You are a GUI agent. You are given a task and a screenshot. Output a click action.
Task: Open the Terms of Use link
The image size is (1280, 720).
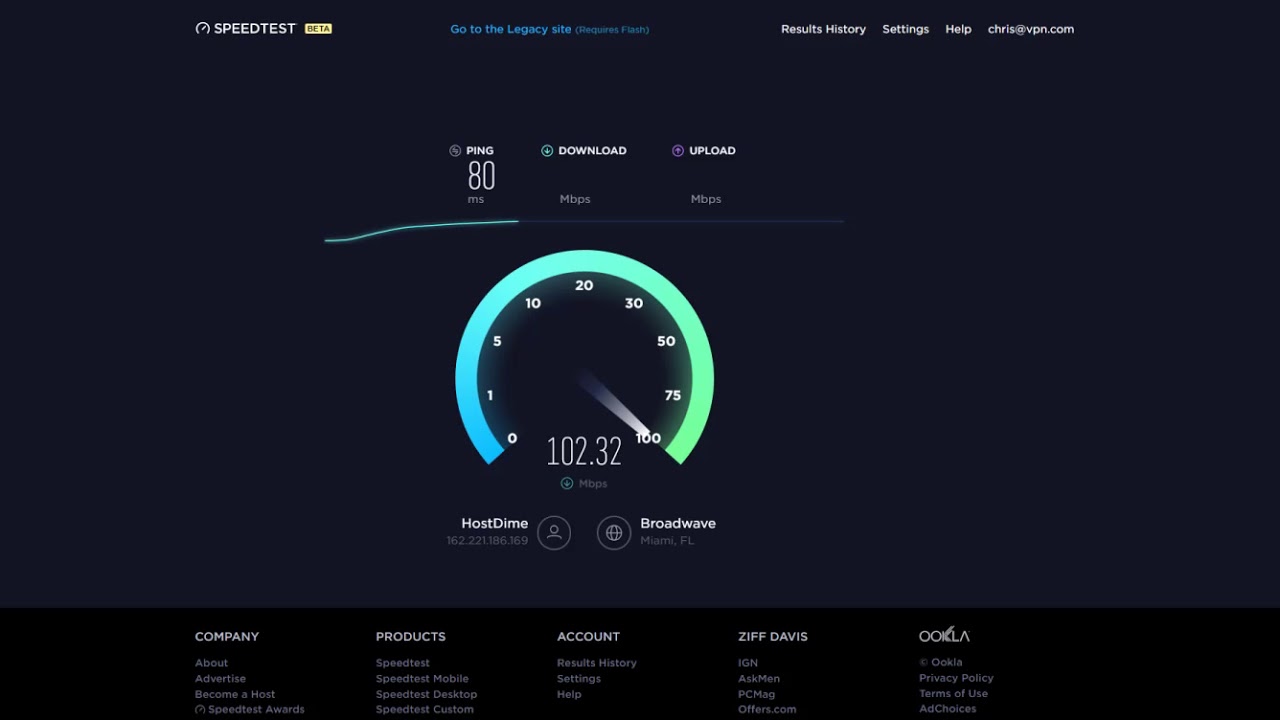953,693
